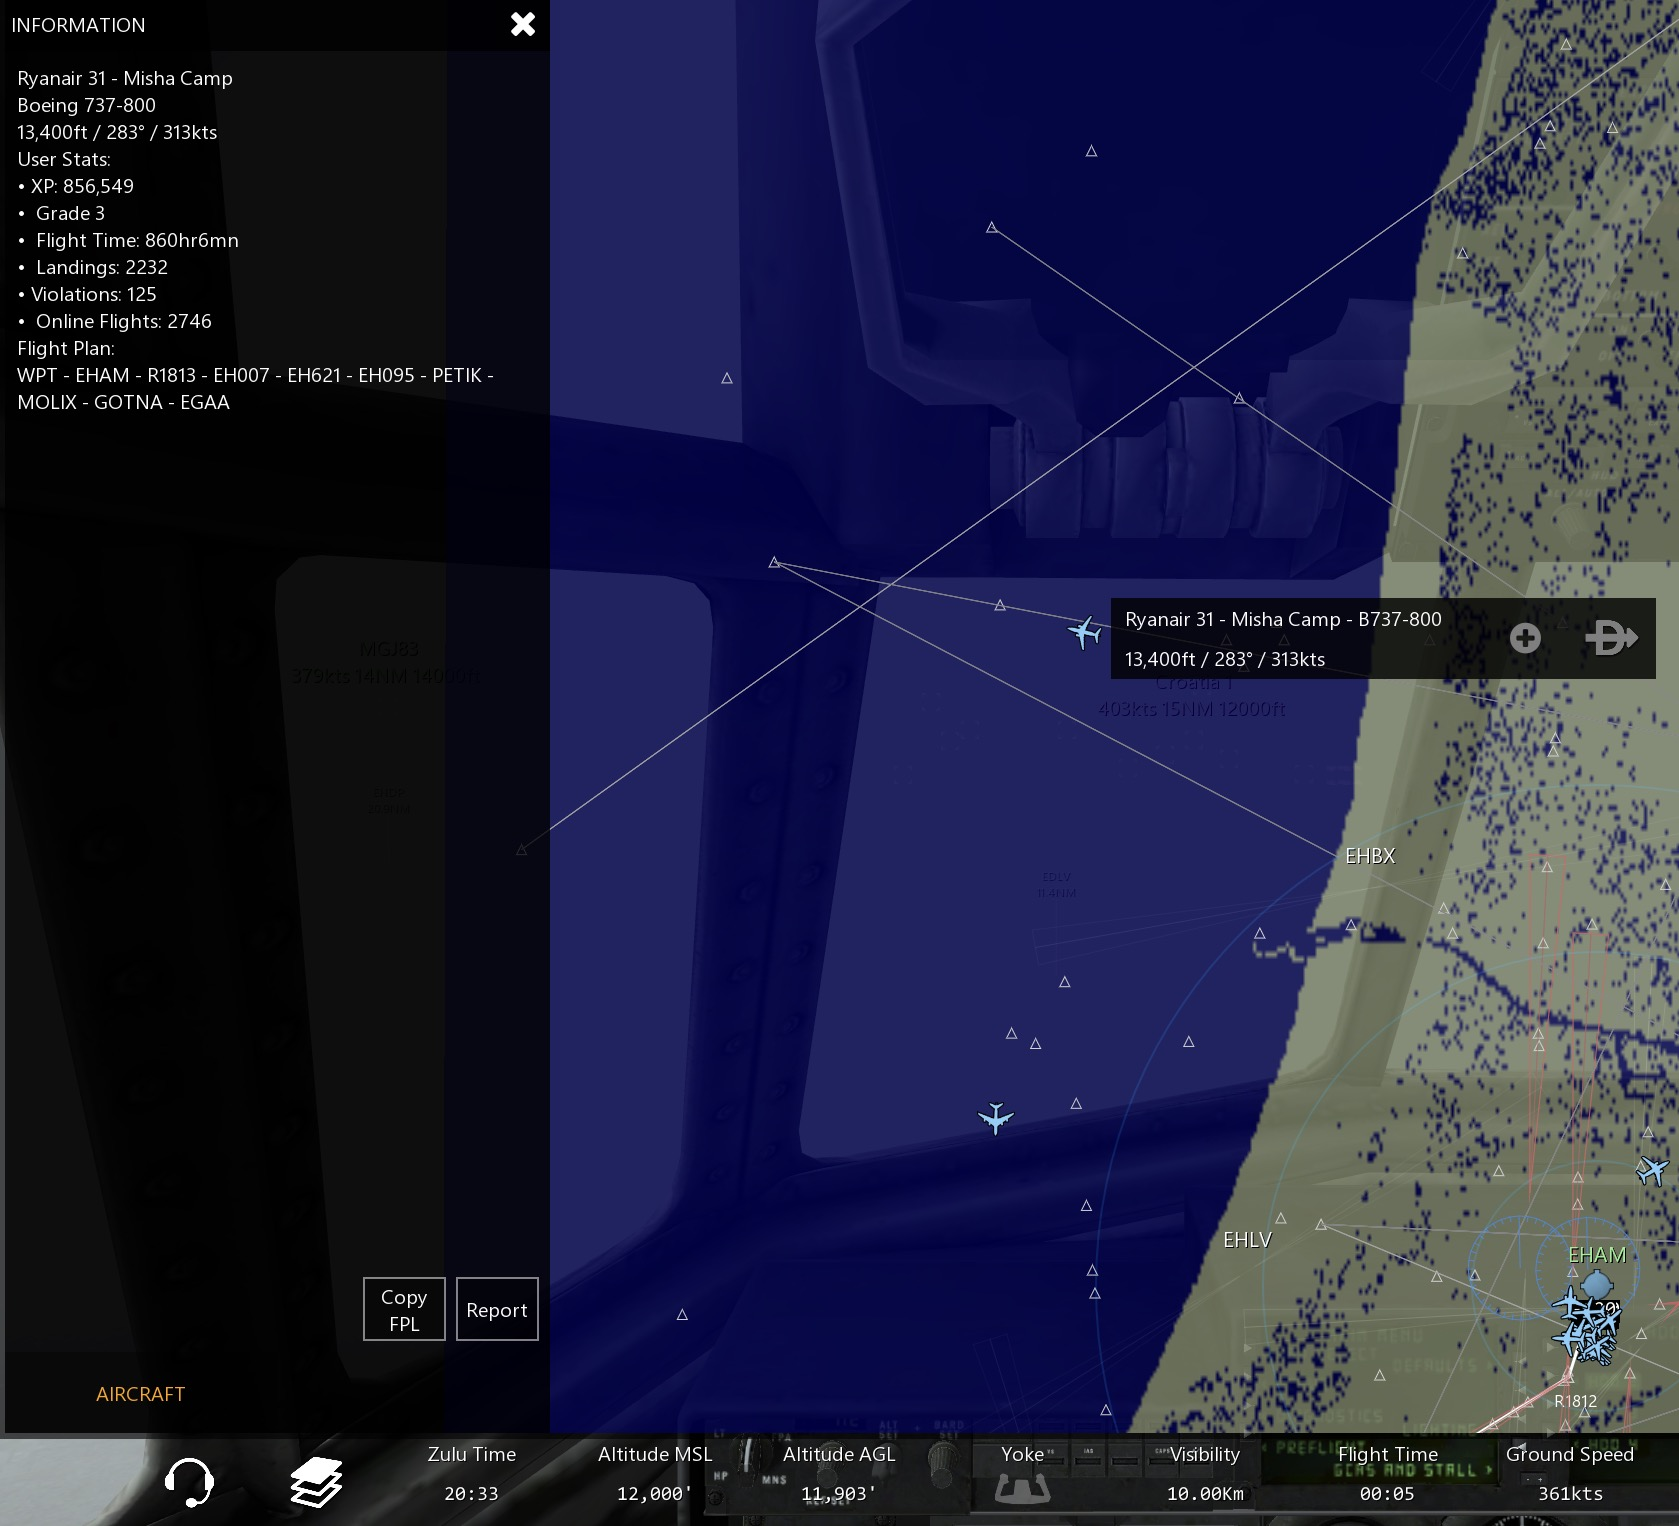Click the plus icon in the Ryanair popup
The width and height of the screenshot is (1679, 1526).
[x=1525, y=638]
